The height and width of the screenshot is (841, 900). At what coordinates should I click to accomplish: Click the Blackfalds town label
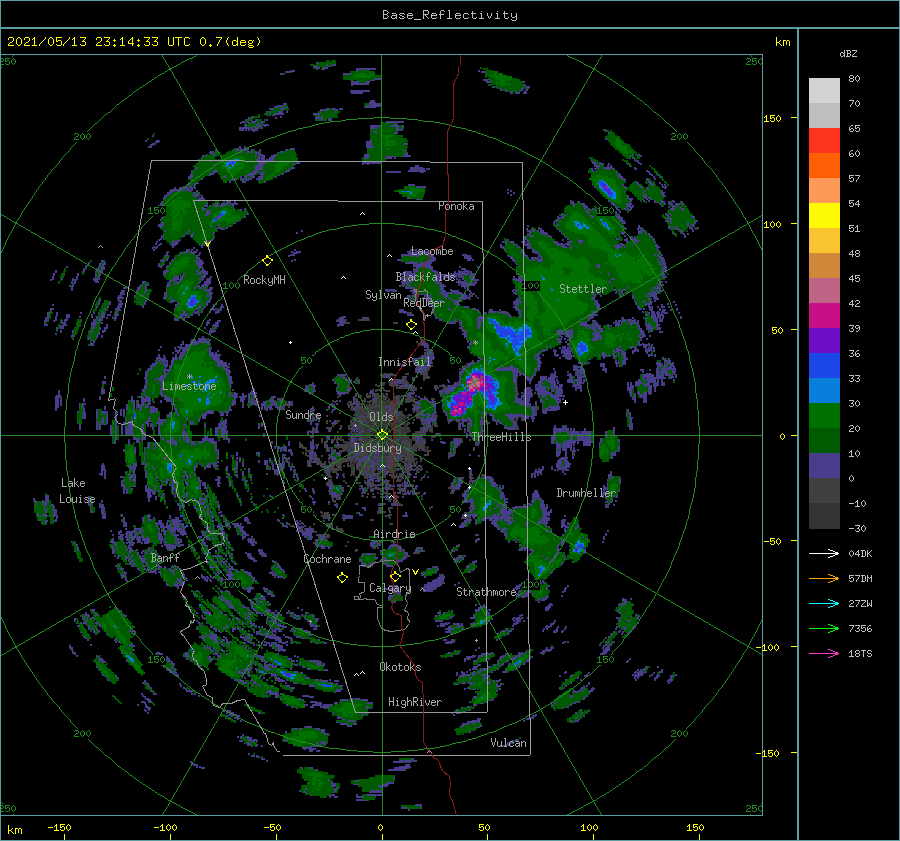pos(425,277)
